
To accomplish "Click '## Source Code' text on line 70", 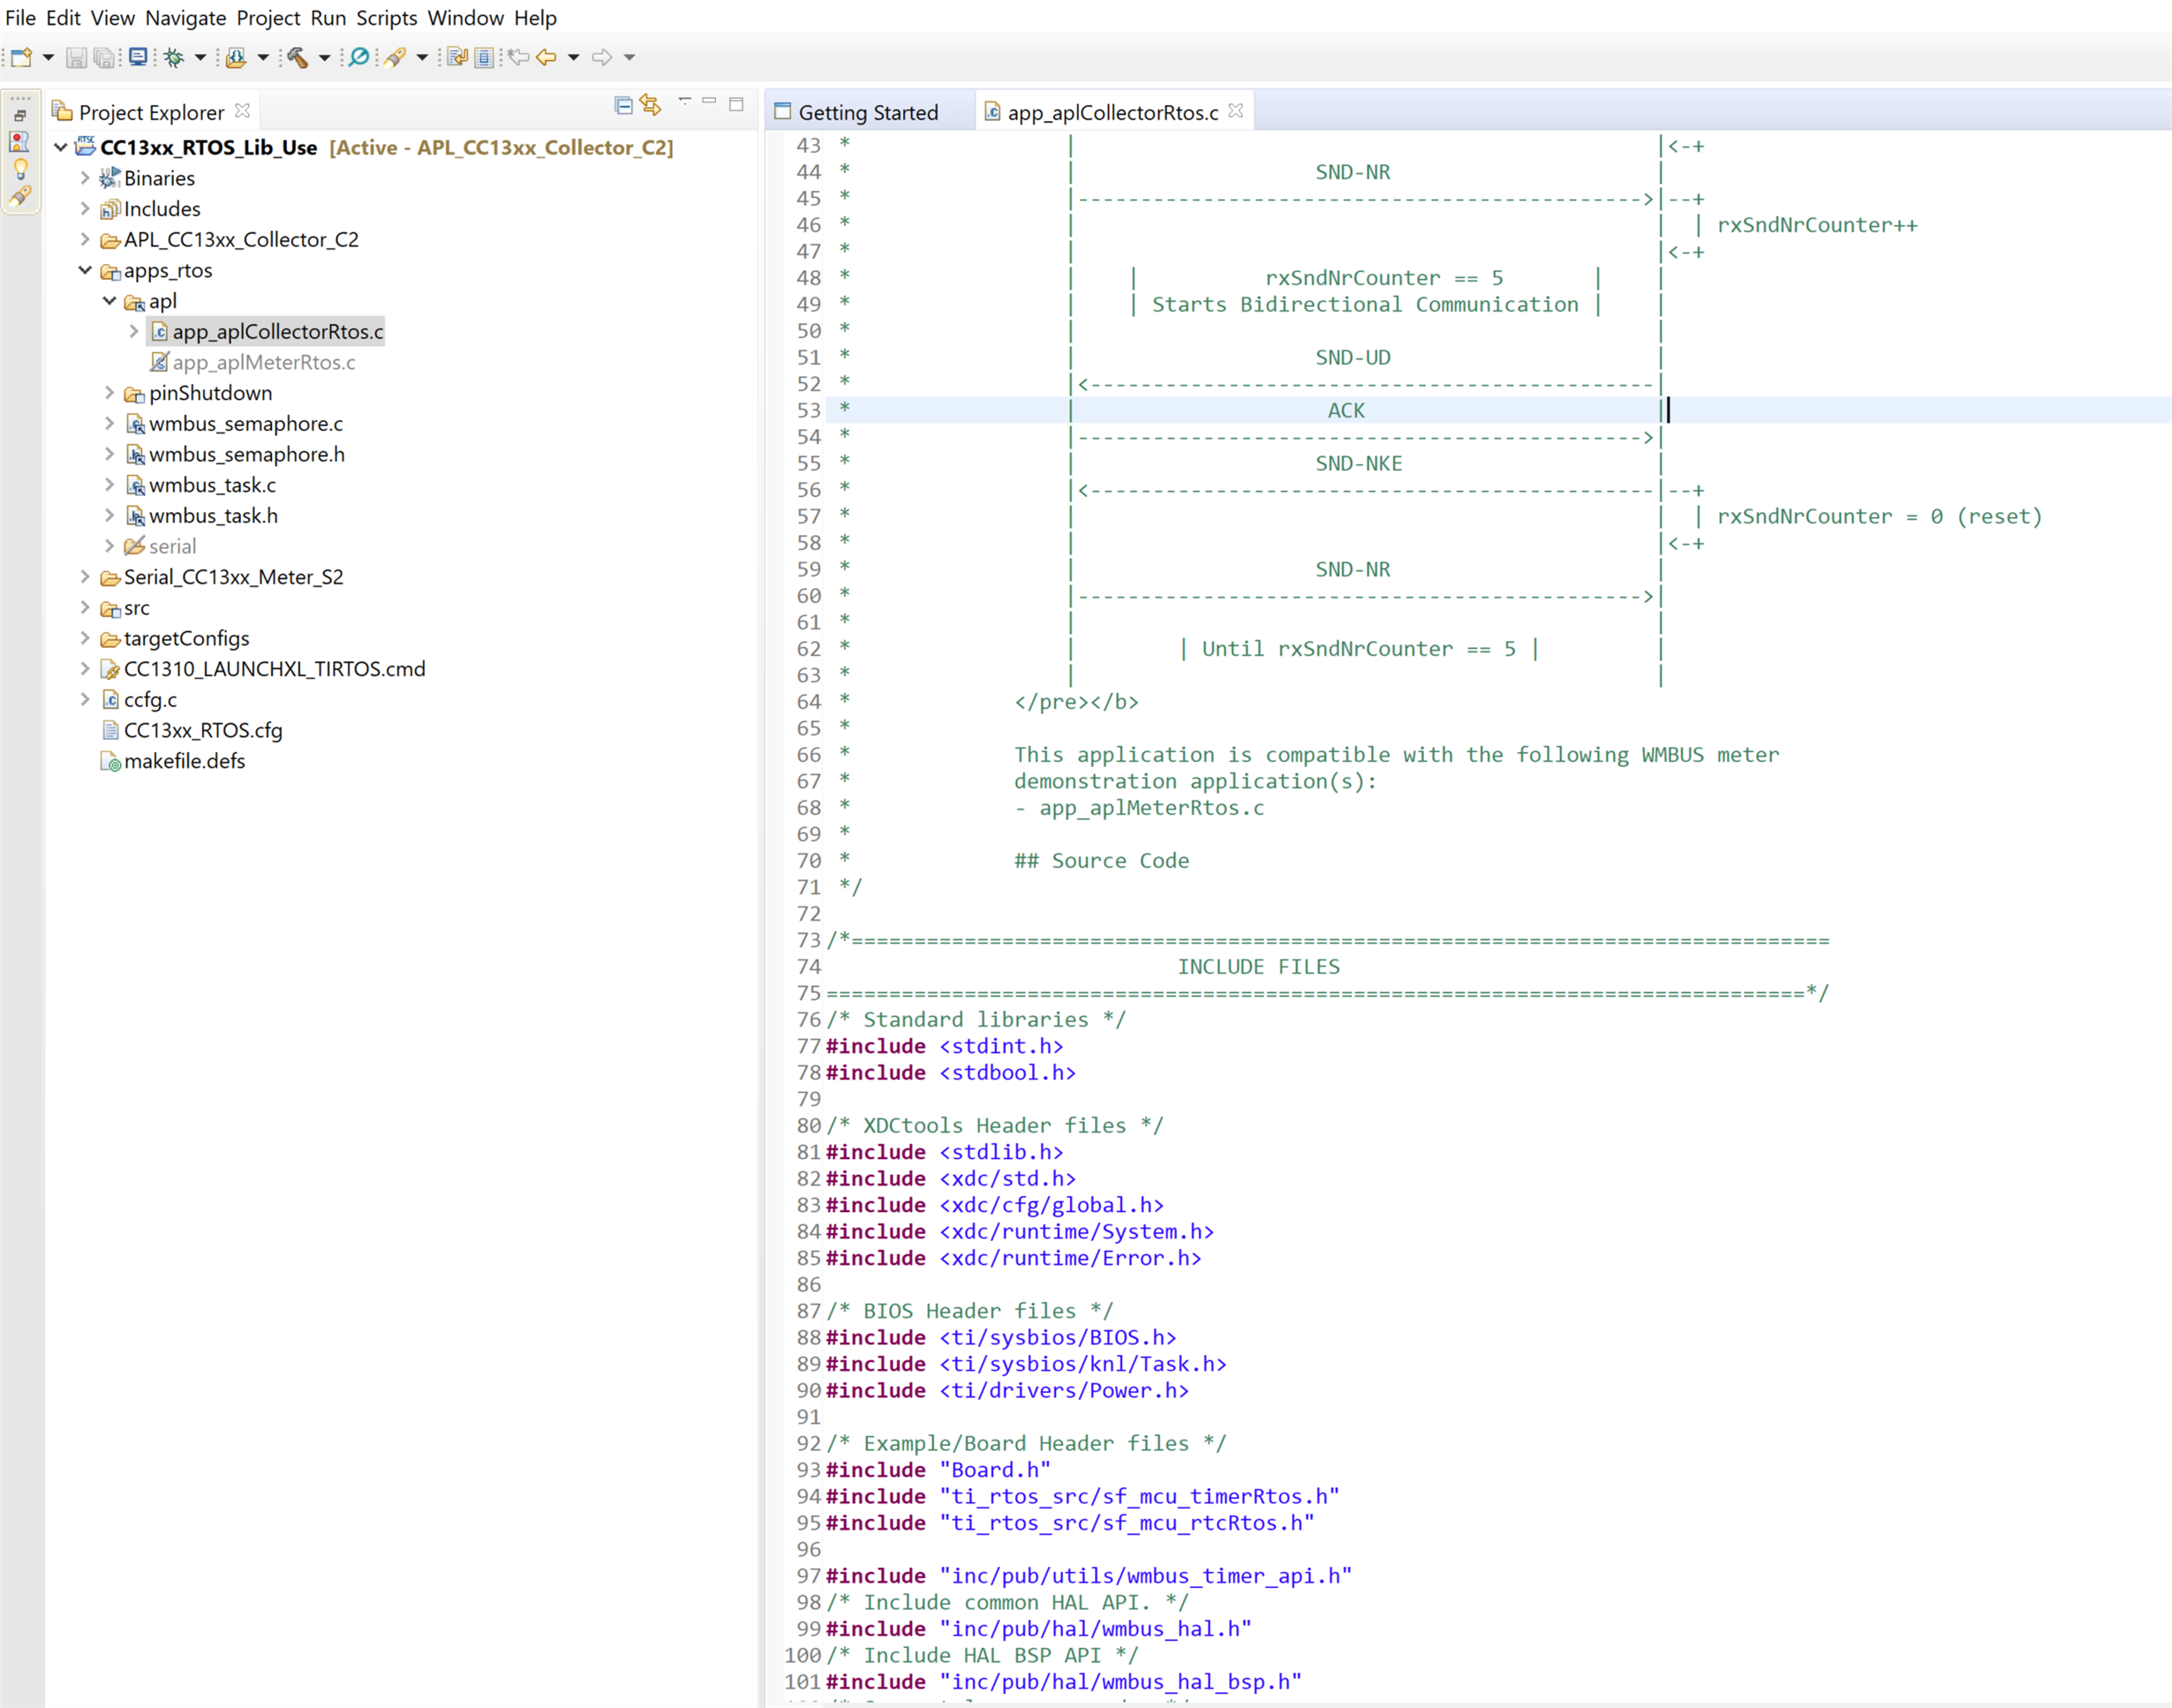I will pos(1102,861).
